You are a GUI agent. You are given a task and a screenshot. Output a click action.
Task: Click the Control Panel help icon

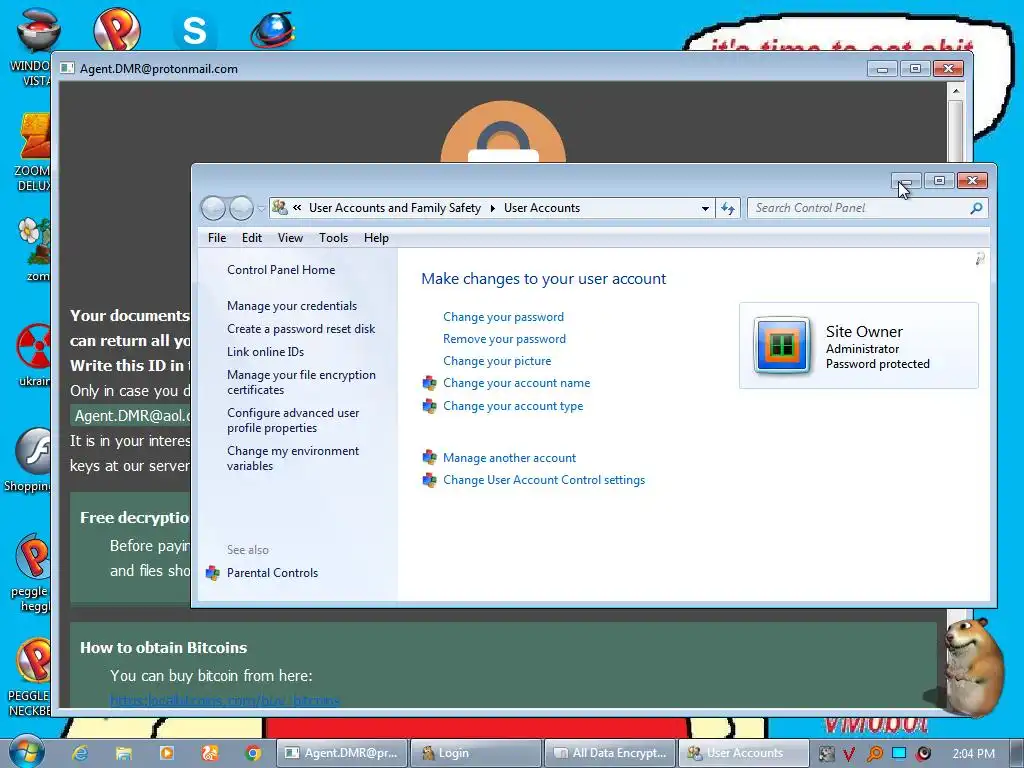pyautogui.click(x=980, y=259)
